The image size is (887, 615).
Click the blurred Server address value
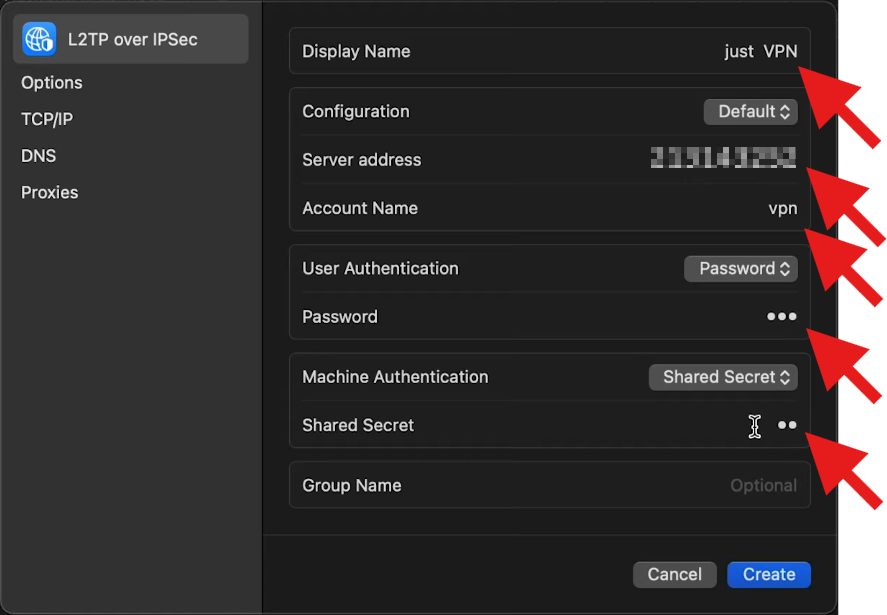coord(722,158)
